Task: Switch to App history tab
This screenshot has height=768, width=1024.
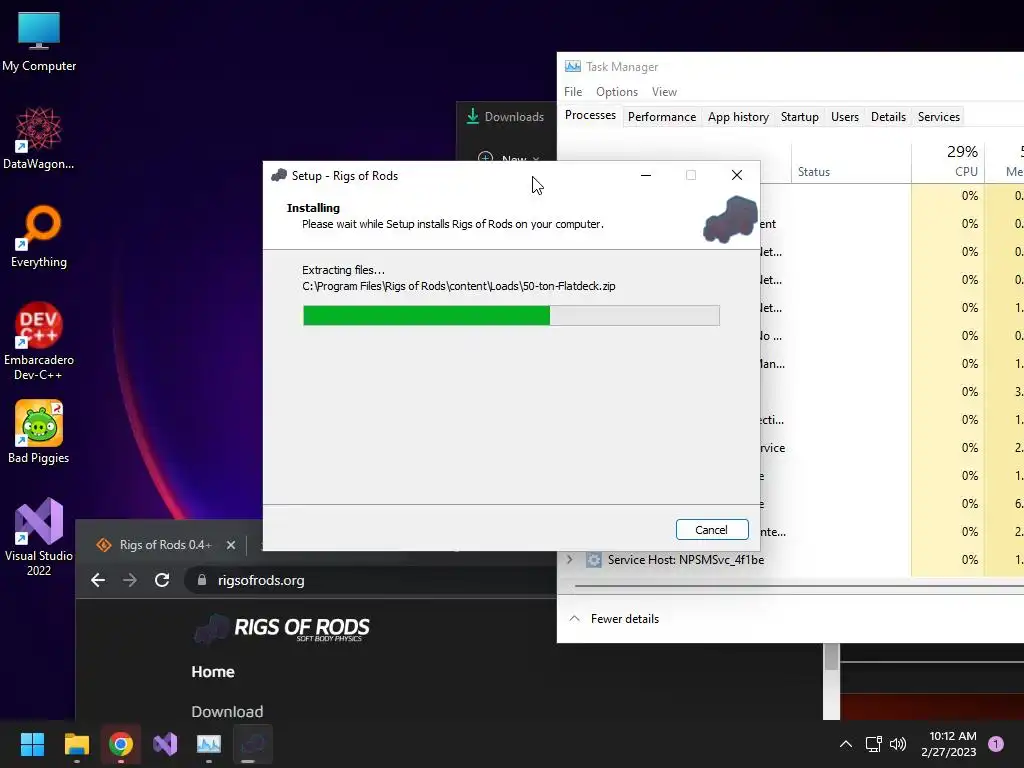Action: click(x=738, y=117)
